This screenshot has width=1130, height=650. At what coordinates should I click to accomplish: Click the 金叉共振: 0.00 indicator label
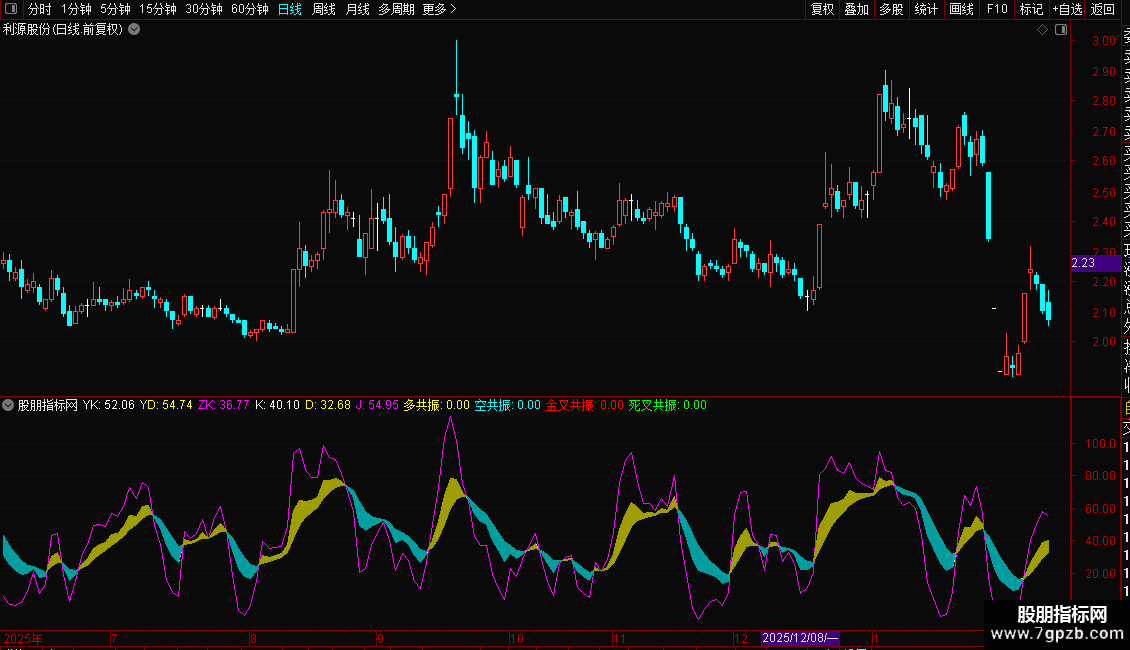tap(584, 405)
